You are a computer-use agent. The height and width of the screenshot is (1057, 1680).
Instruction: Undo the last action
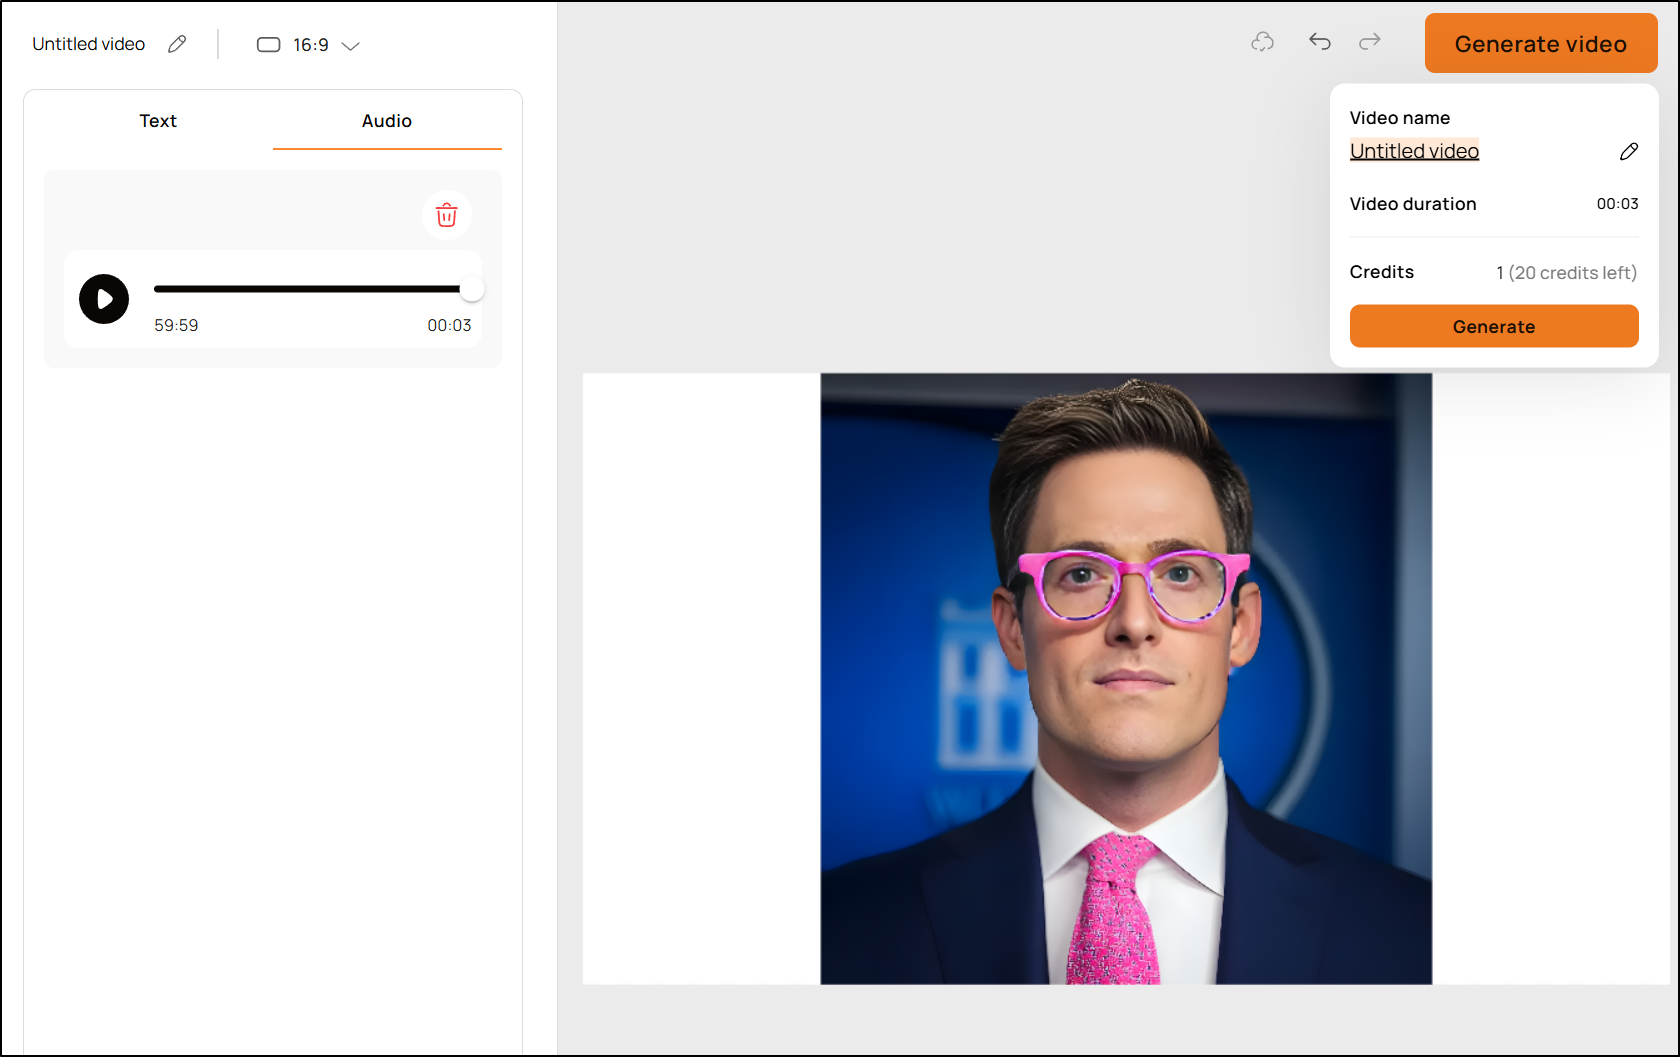tap(1320, 41)
